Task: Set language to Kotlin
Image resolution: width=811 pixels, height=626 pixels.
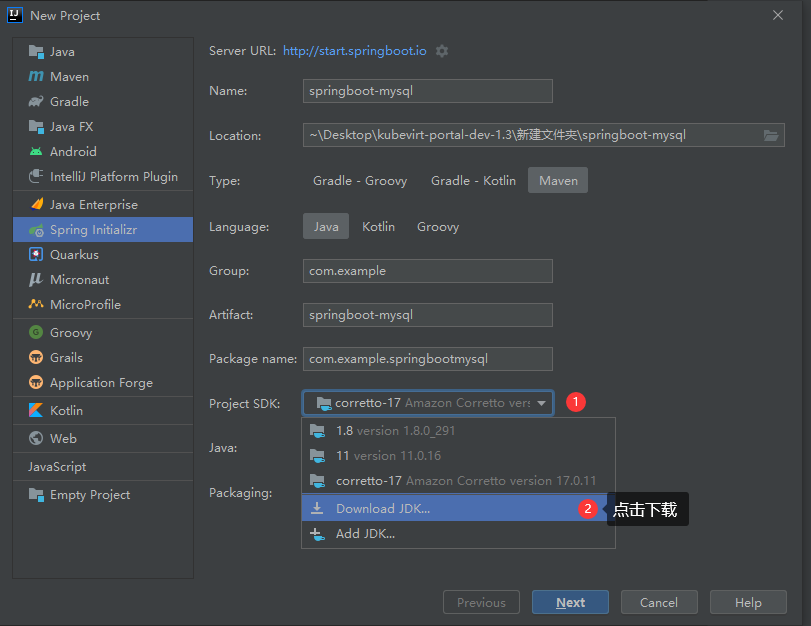Action: click(x=378, y=227)
